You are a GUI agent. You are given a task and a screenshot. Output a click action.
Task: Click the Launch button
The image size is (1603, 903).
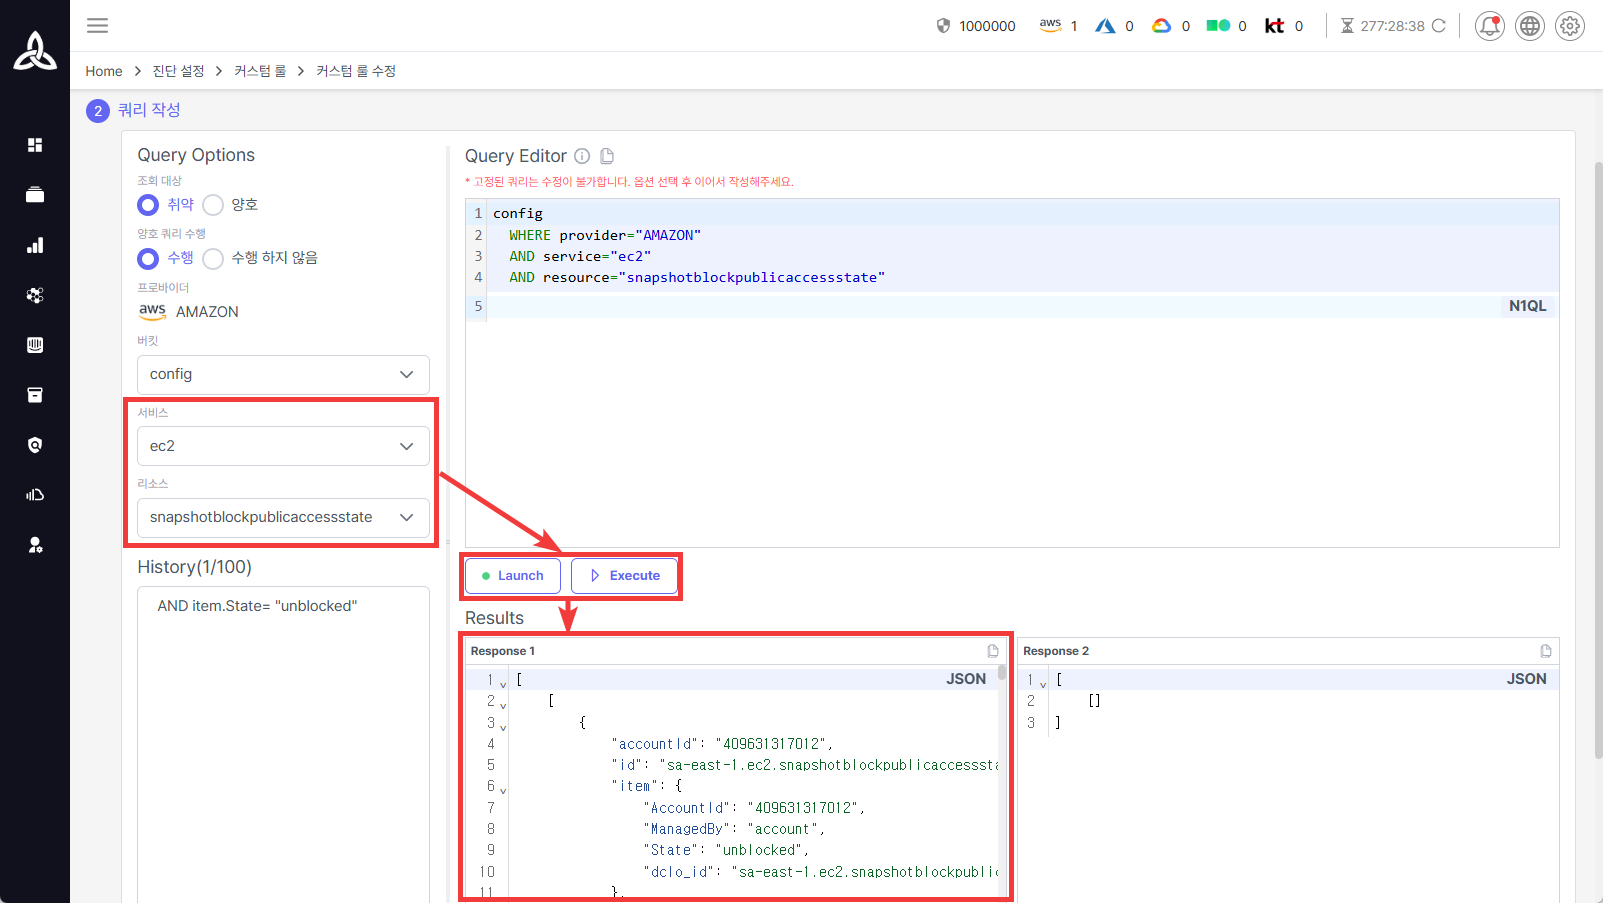pyautogui.click(x=512, y=576)
